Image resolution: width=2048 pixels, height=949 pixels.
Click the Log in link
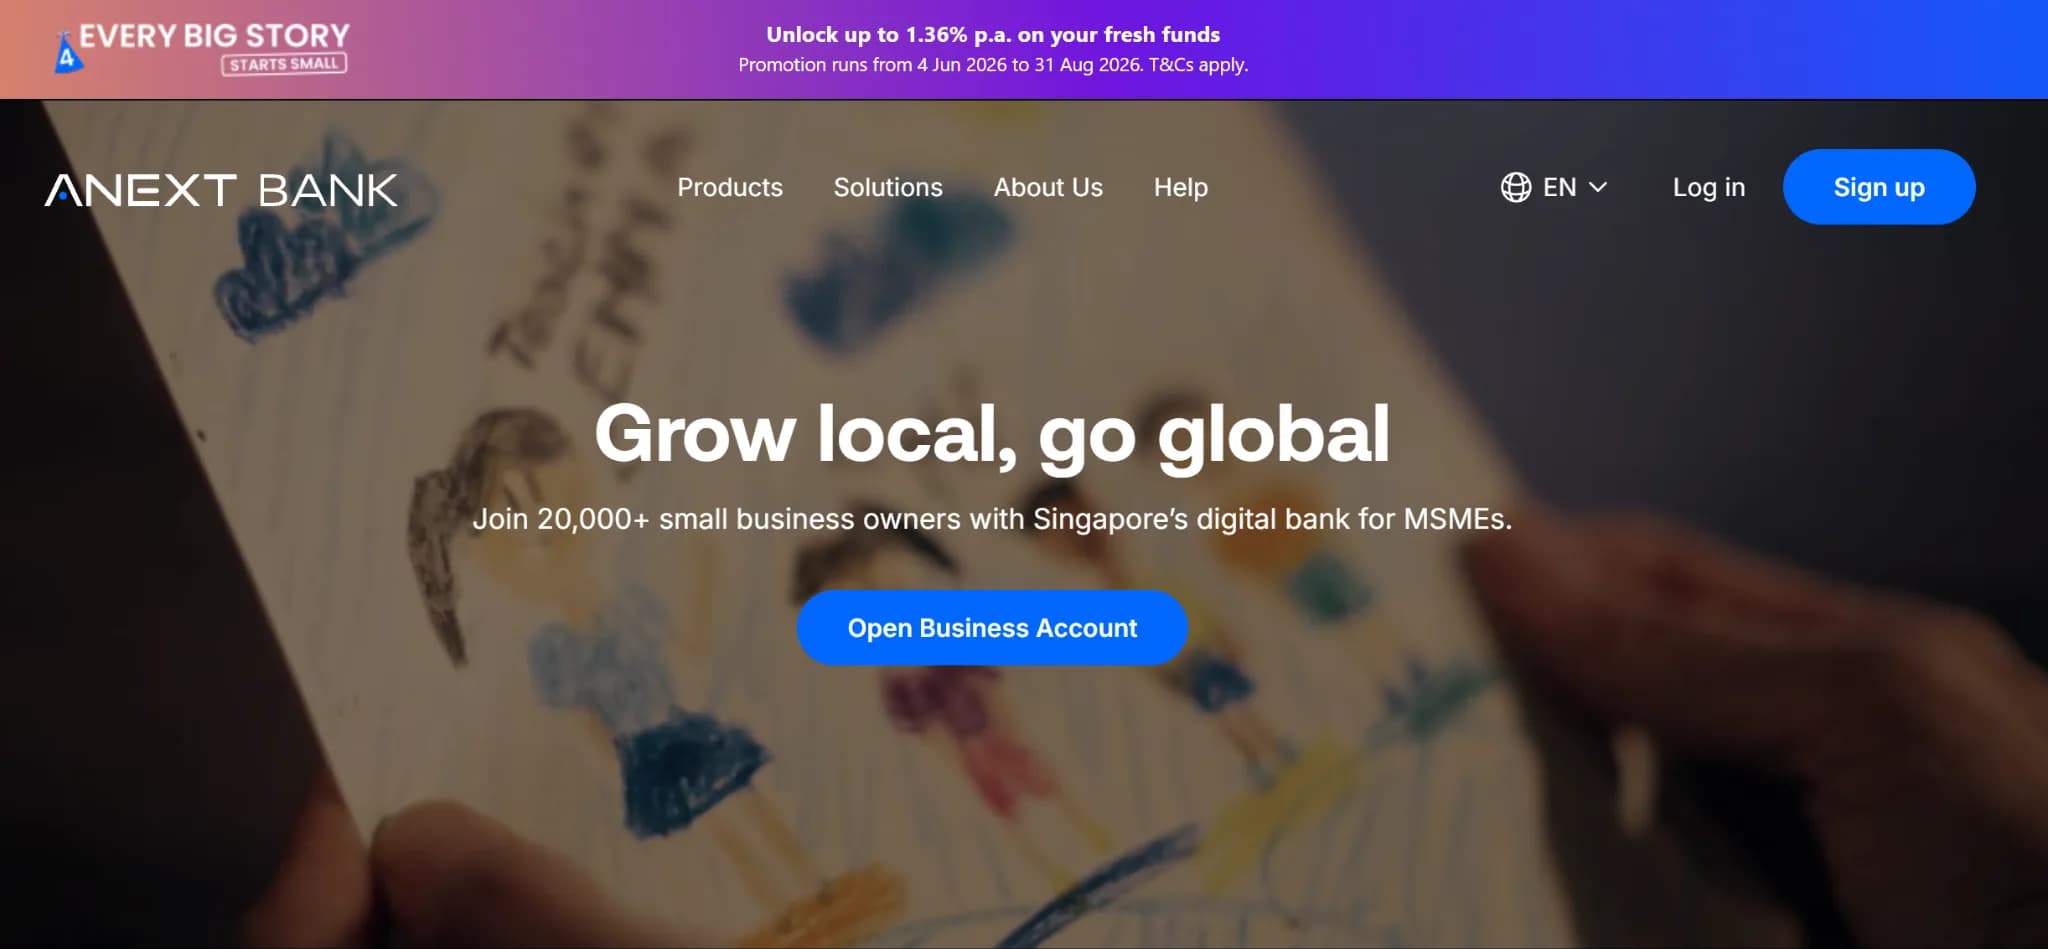coord(1709,187)
